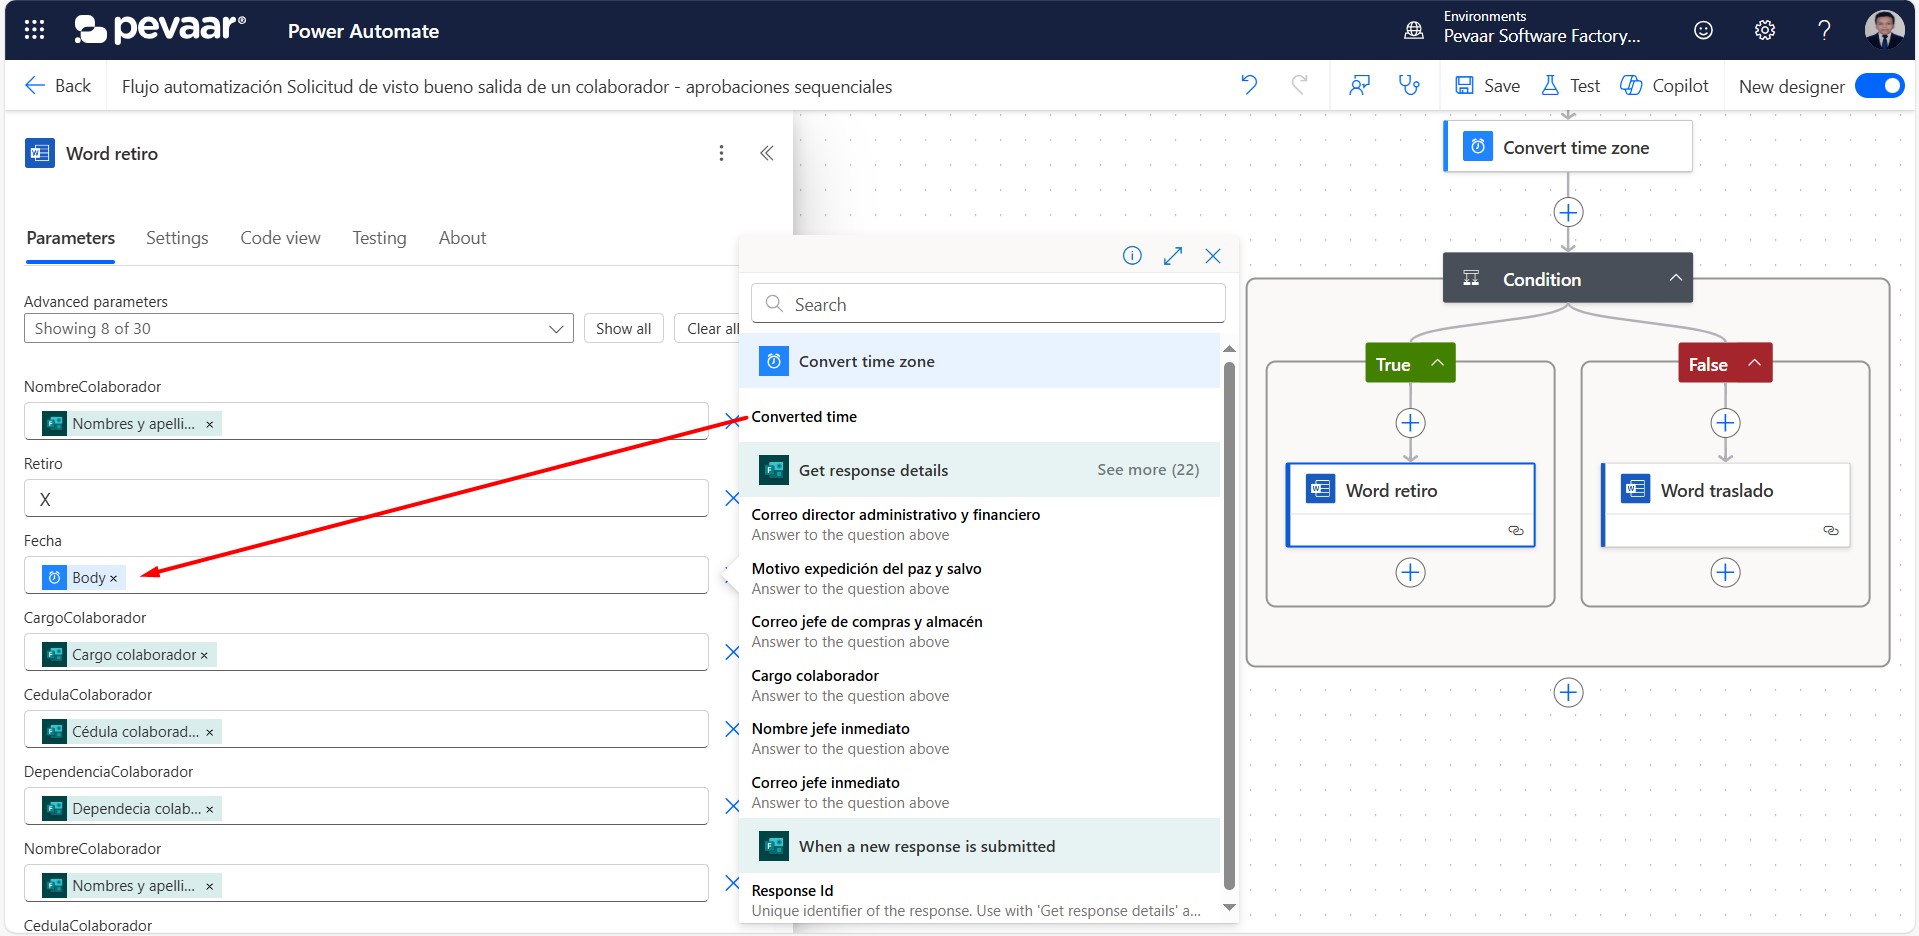Click the Fecha input field
This screenshot has width=1919, height=936.
[x=366, y=575]
